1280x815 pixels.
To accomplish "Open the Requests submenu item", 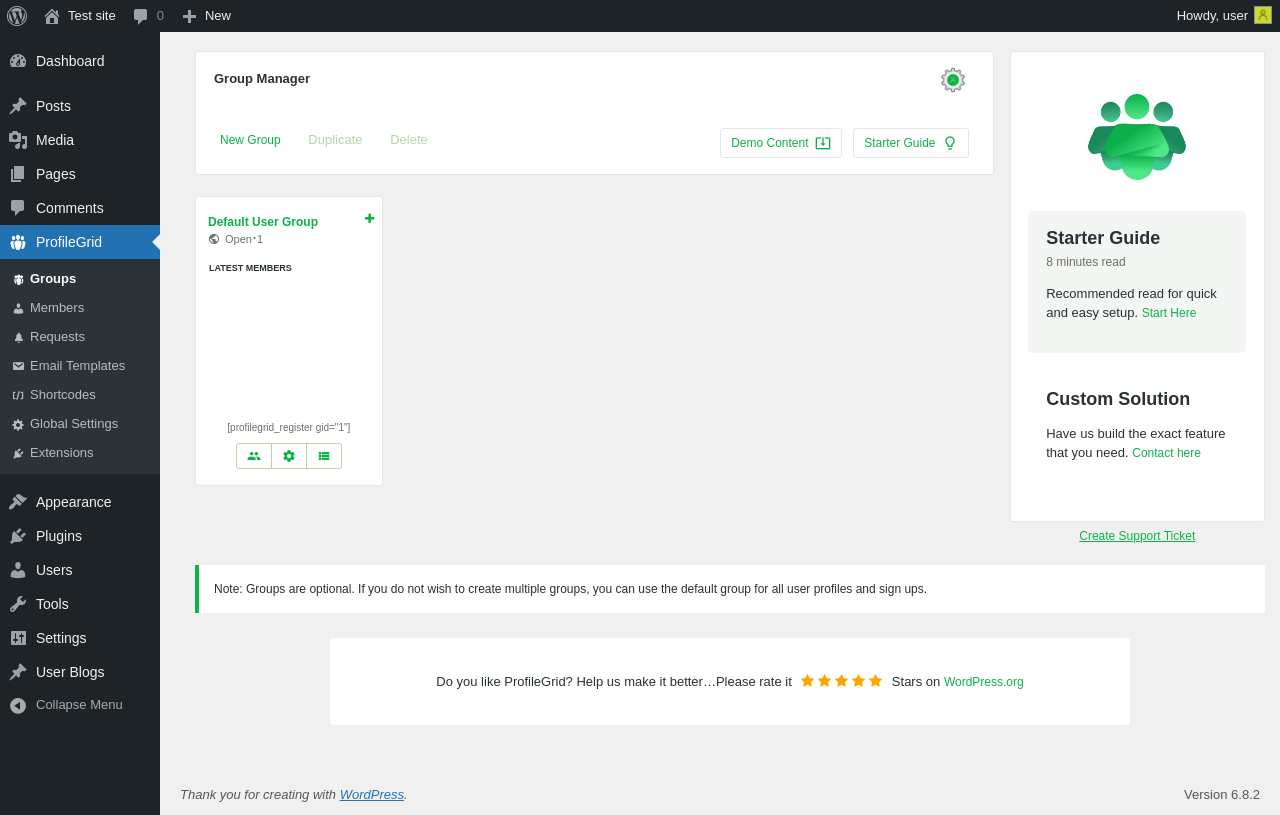I will (x=80, y=337).
